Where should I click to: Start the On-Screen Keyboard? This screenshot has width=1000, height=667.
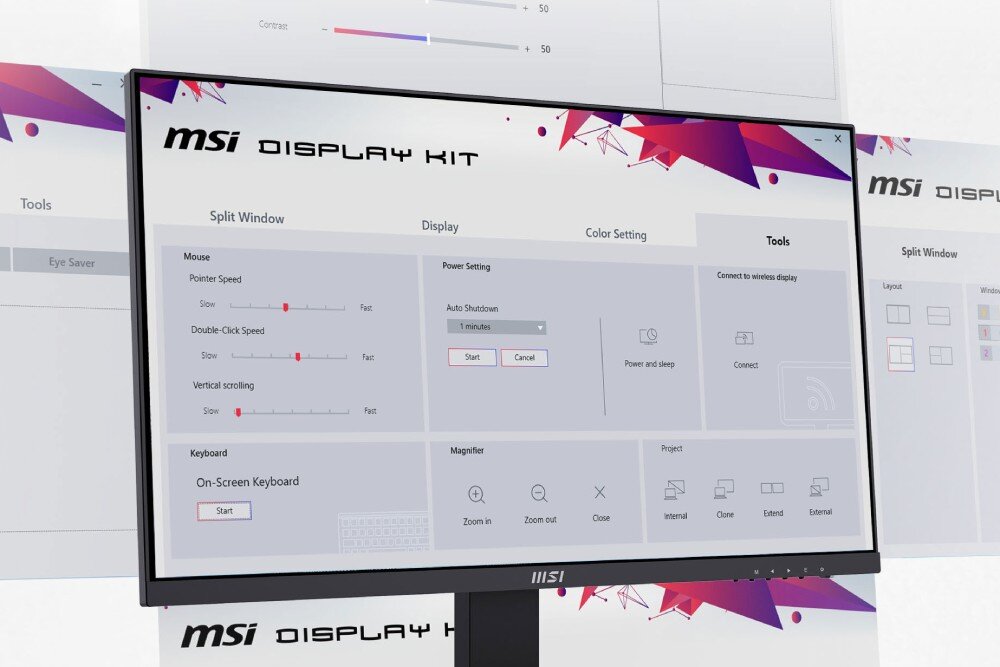coord(223,510)
